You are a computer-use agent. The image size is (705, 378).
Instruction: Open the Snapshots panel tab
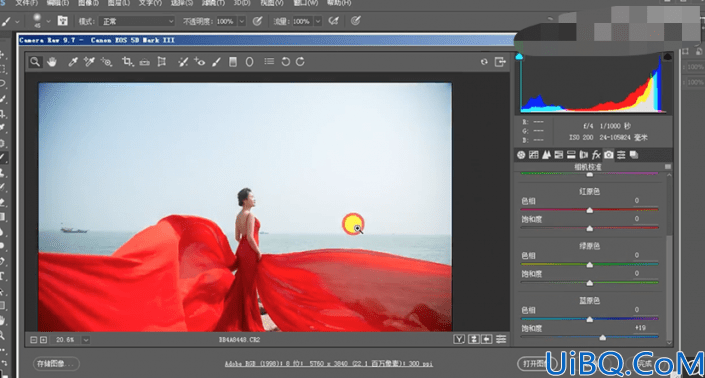tap(634, 155)
